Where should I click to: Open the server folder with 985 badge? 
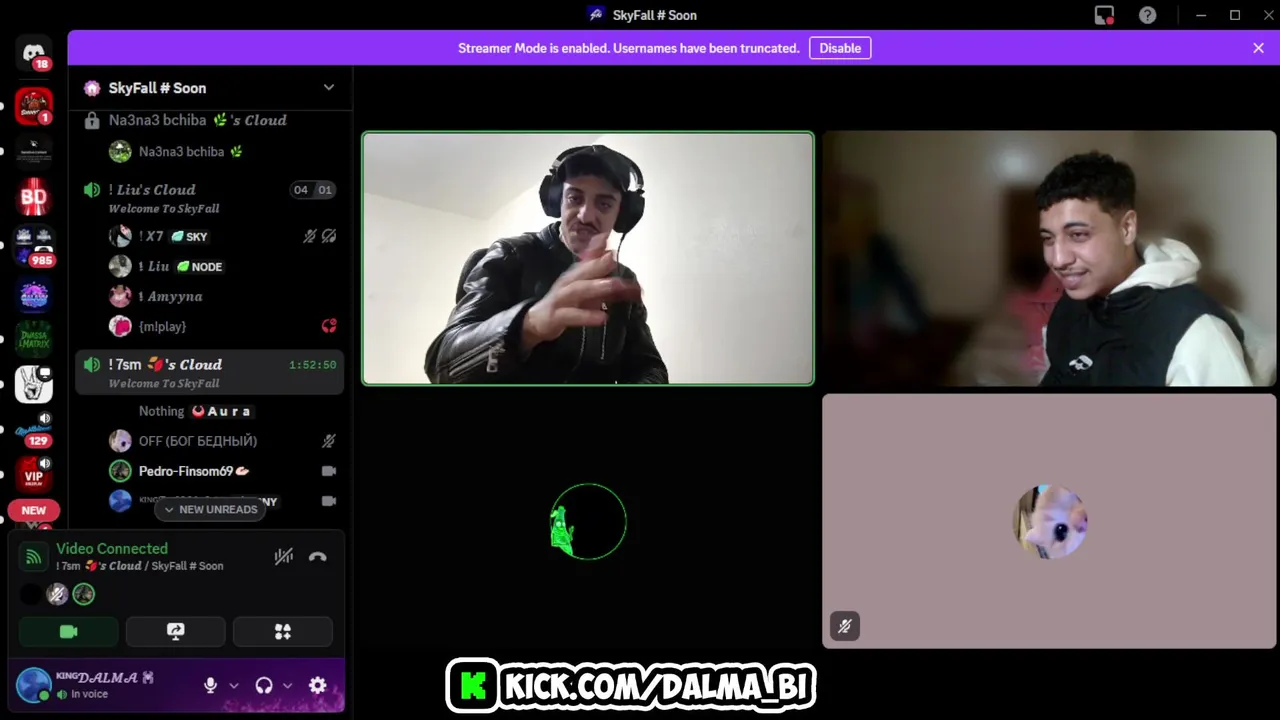coord(34,245)
